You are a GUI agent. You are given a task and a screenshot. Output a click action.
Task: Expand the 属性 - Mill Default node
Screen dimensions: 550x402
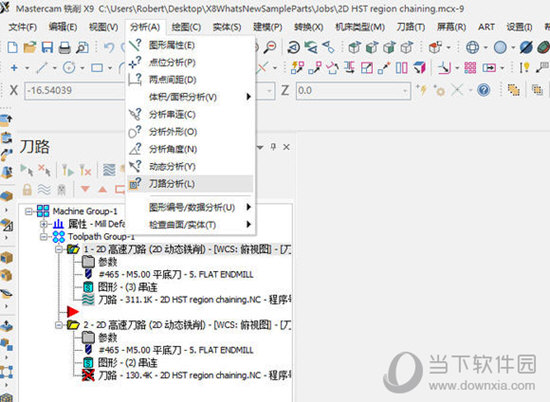pyautogui.click(x=43, y=224)
